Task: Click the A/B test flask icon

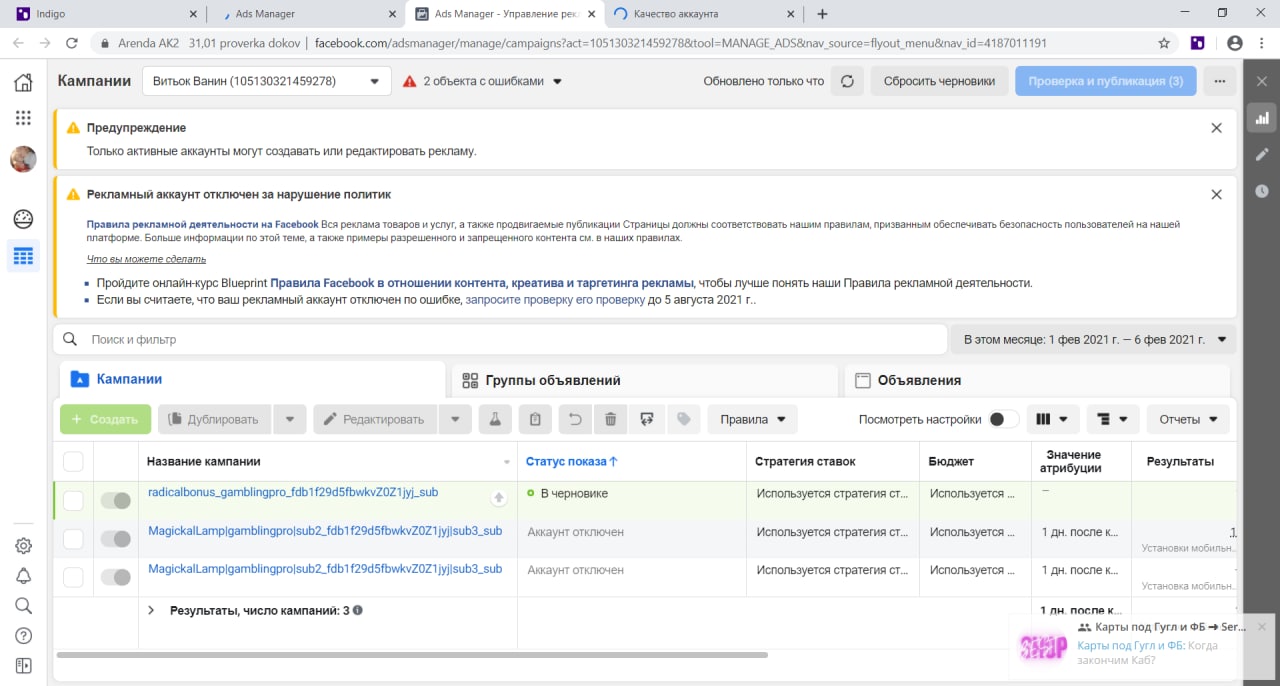Action: [494, 419]
